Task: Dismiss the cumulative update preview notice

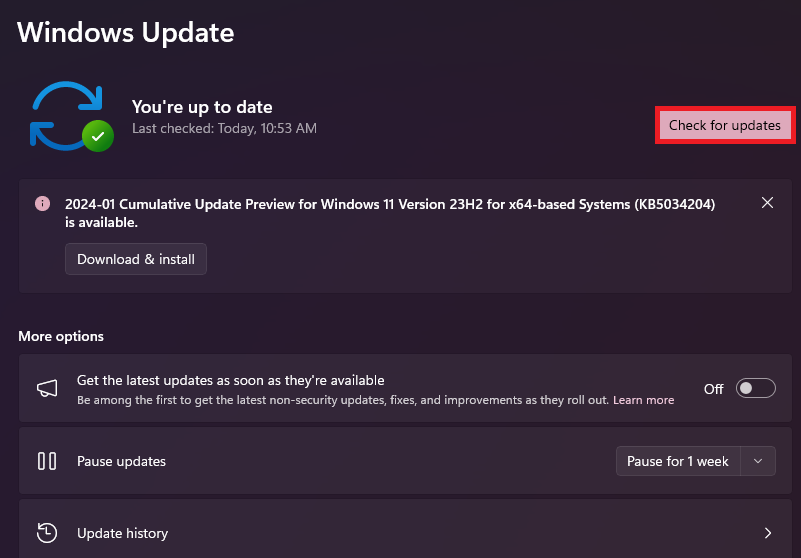Action: point(767,203)
